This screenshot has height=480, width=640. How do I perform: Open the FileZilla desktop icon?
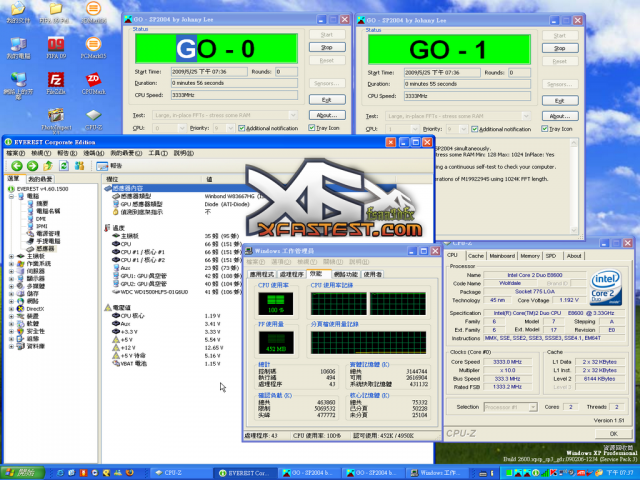pos(56,83)
